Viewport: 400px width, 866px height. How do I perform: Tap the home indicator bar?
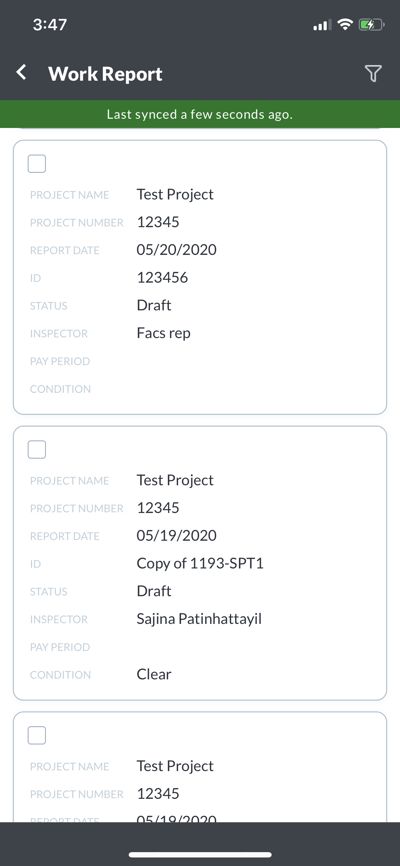200,854
